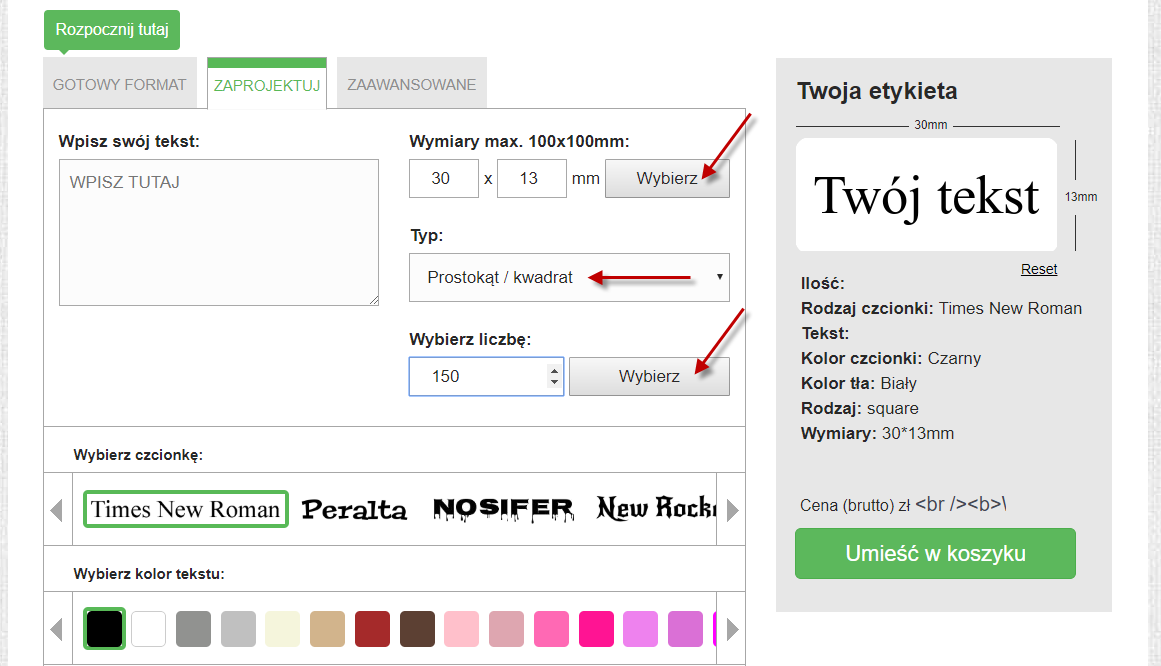The image size is (1161, 666).
Task: Pick the white text color swatch
Action: (x=149, y=629)
